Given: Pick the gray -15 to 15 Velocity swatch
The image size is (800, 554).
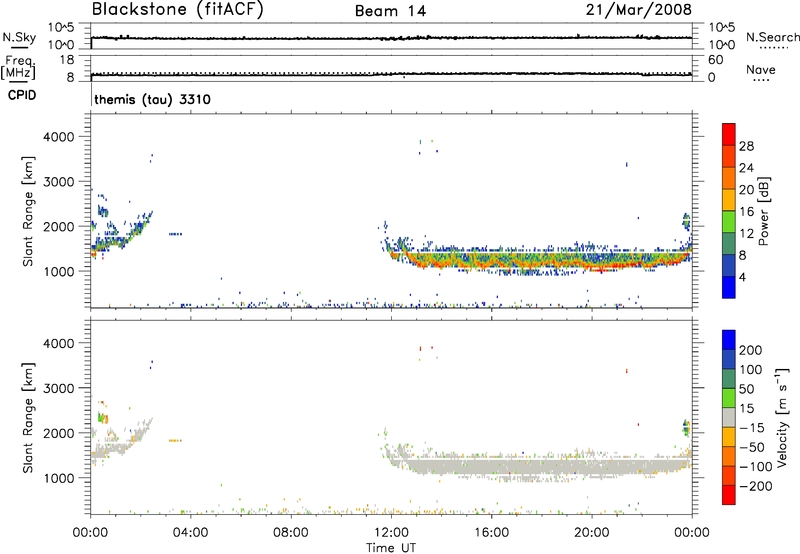Looking at the screenshot, I should [729, 417].
